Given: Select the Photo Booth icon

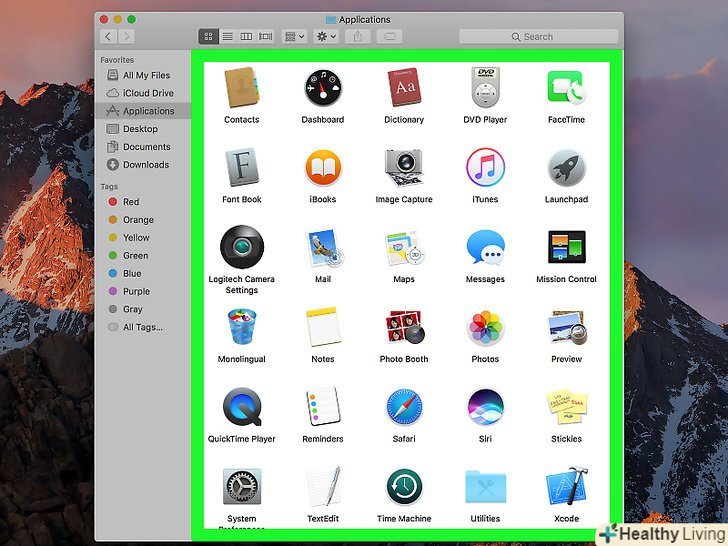Looking at the screenshot, I should [404, 327].
